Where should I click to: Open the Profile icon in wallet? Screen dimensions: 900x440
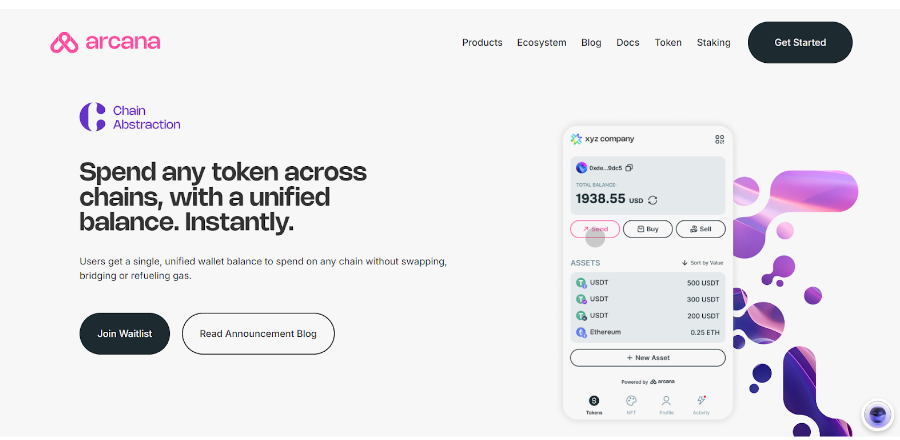coord(666,400)
